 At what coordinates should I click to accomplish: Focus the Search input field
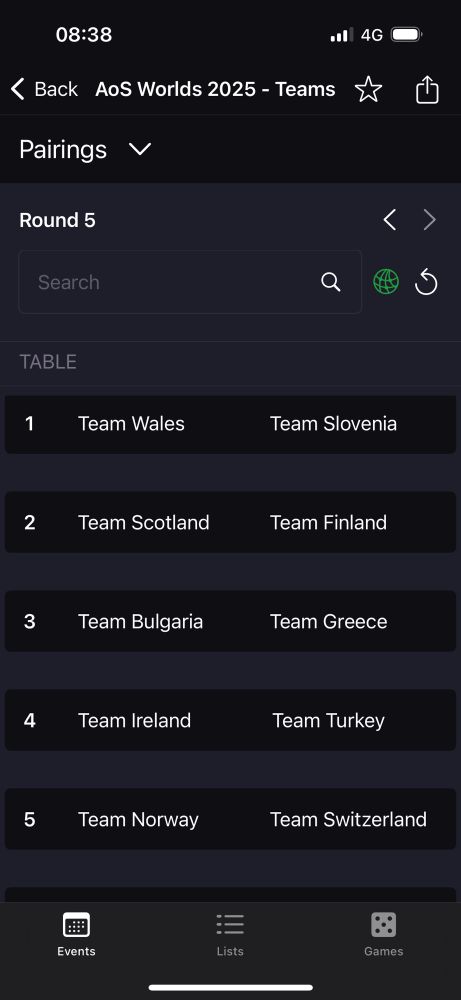tap(190, 282)
